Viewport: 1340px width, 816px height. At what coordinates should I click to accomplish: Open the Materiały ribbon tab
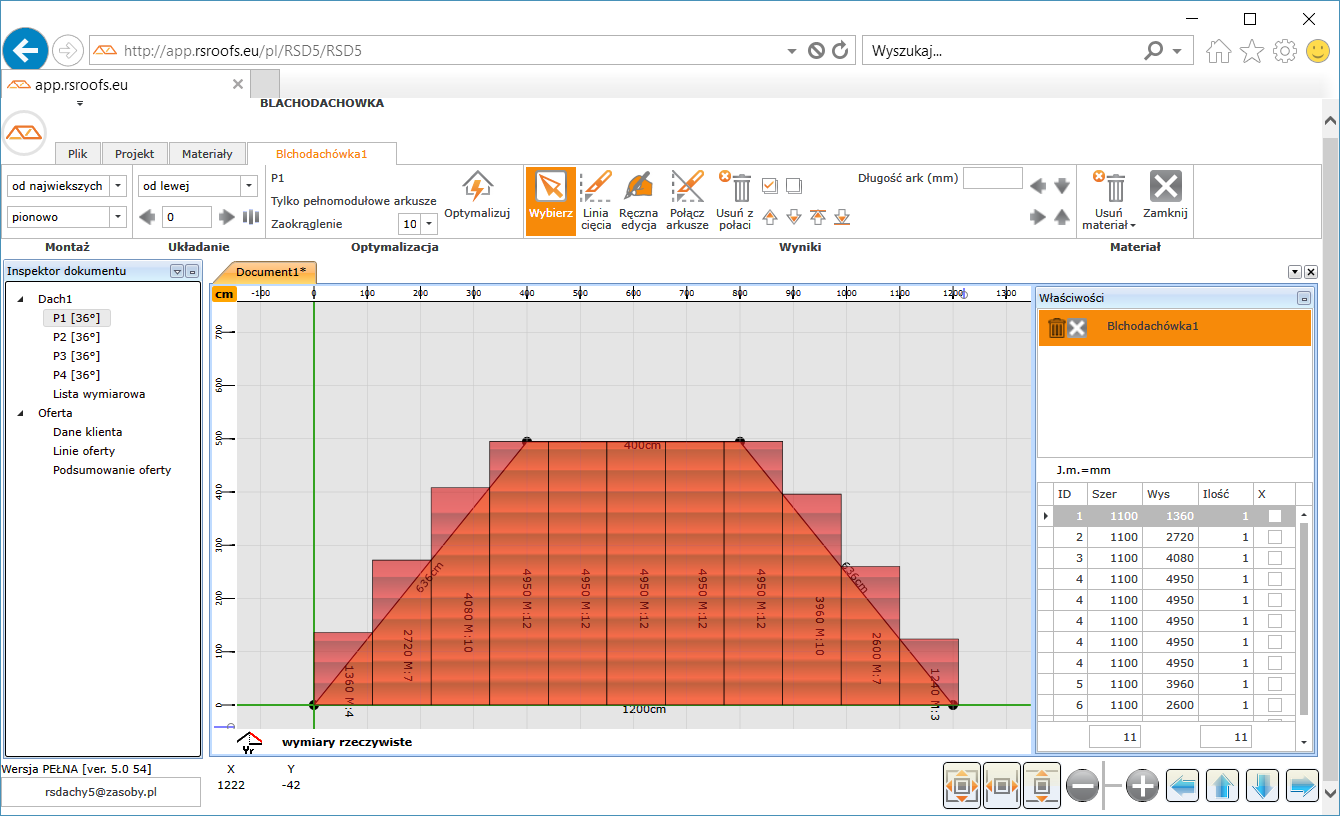pos(207,154)
